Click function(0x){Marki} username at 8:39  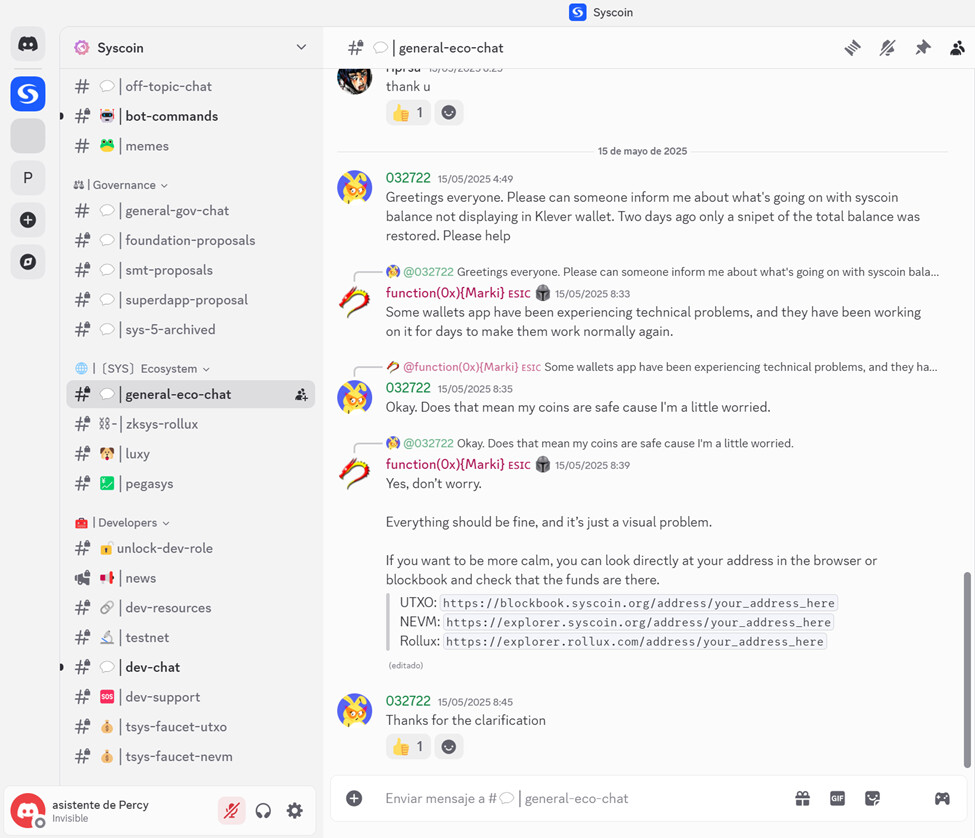pos(445,464)
